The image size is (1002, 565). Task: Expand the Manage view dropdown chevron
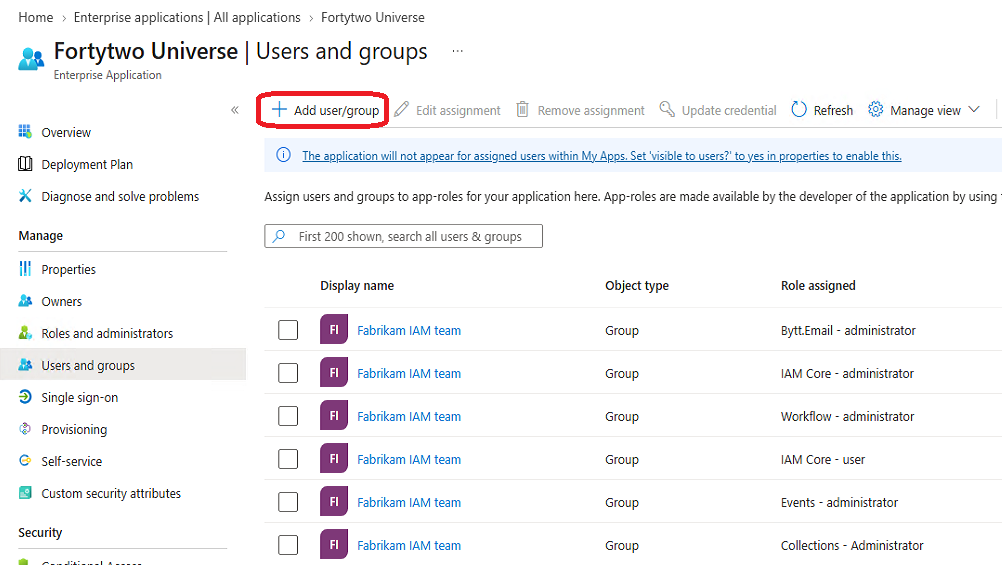pos(974,109)
